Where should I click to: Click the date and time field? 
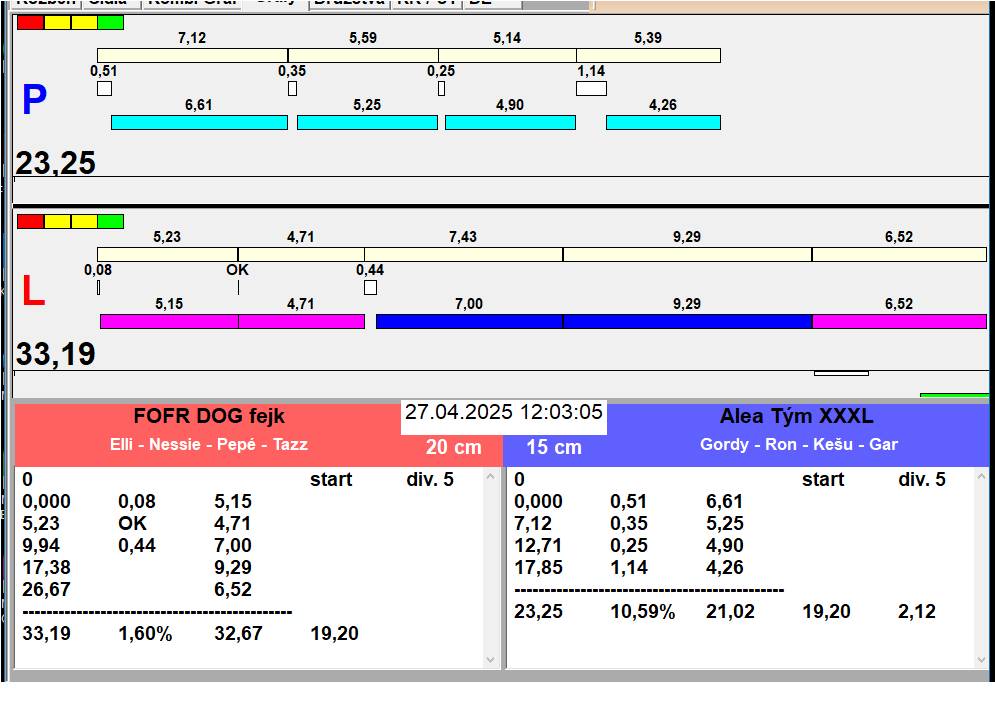point(503,413)
